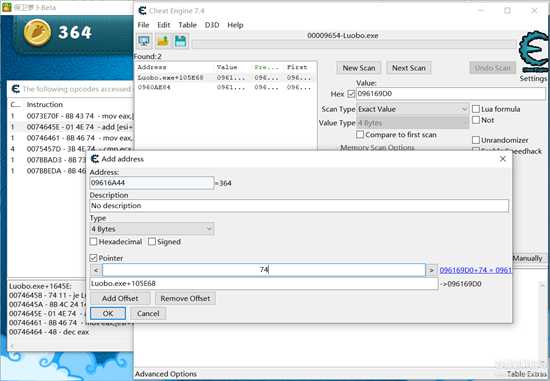Viewport: 550px width, 381px height.
Task: Expand the Value Type dropdown
Action: tap(412, 123)
